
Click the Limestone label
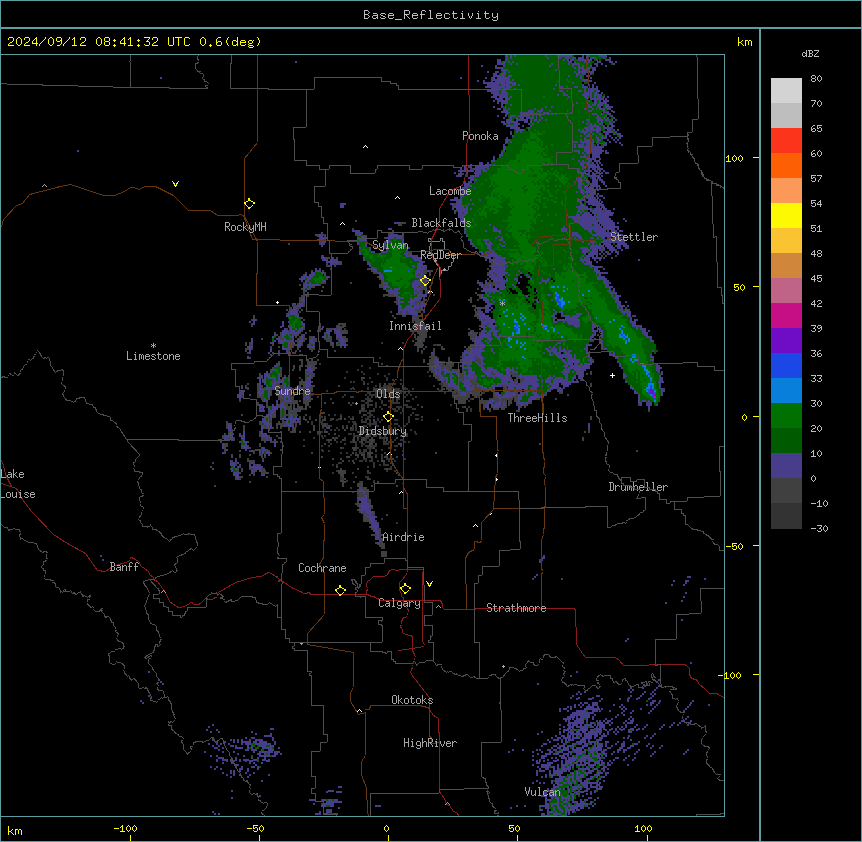point(153,356)
